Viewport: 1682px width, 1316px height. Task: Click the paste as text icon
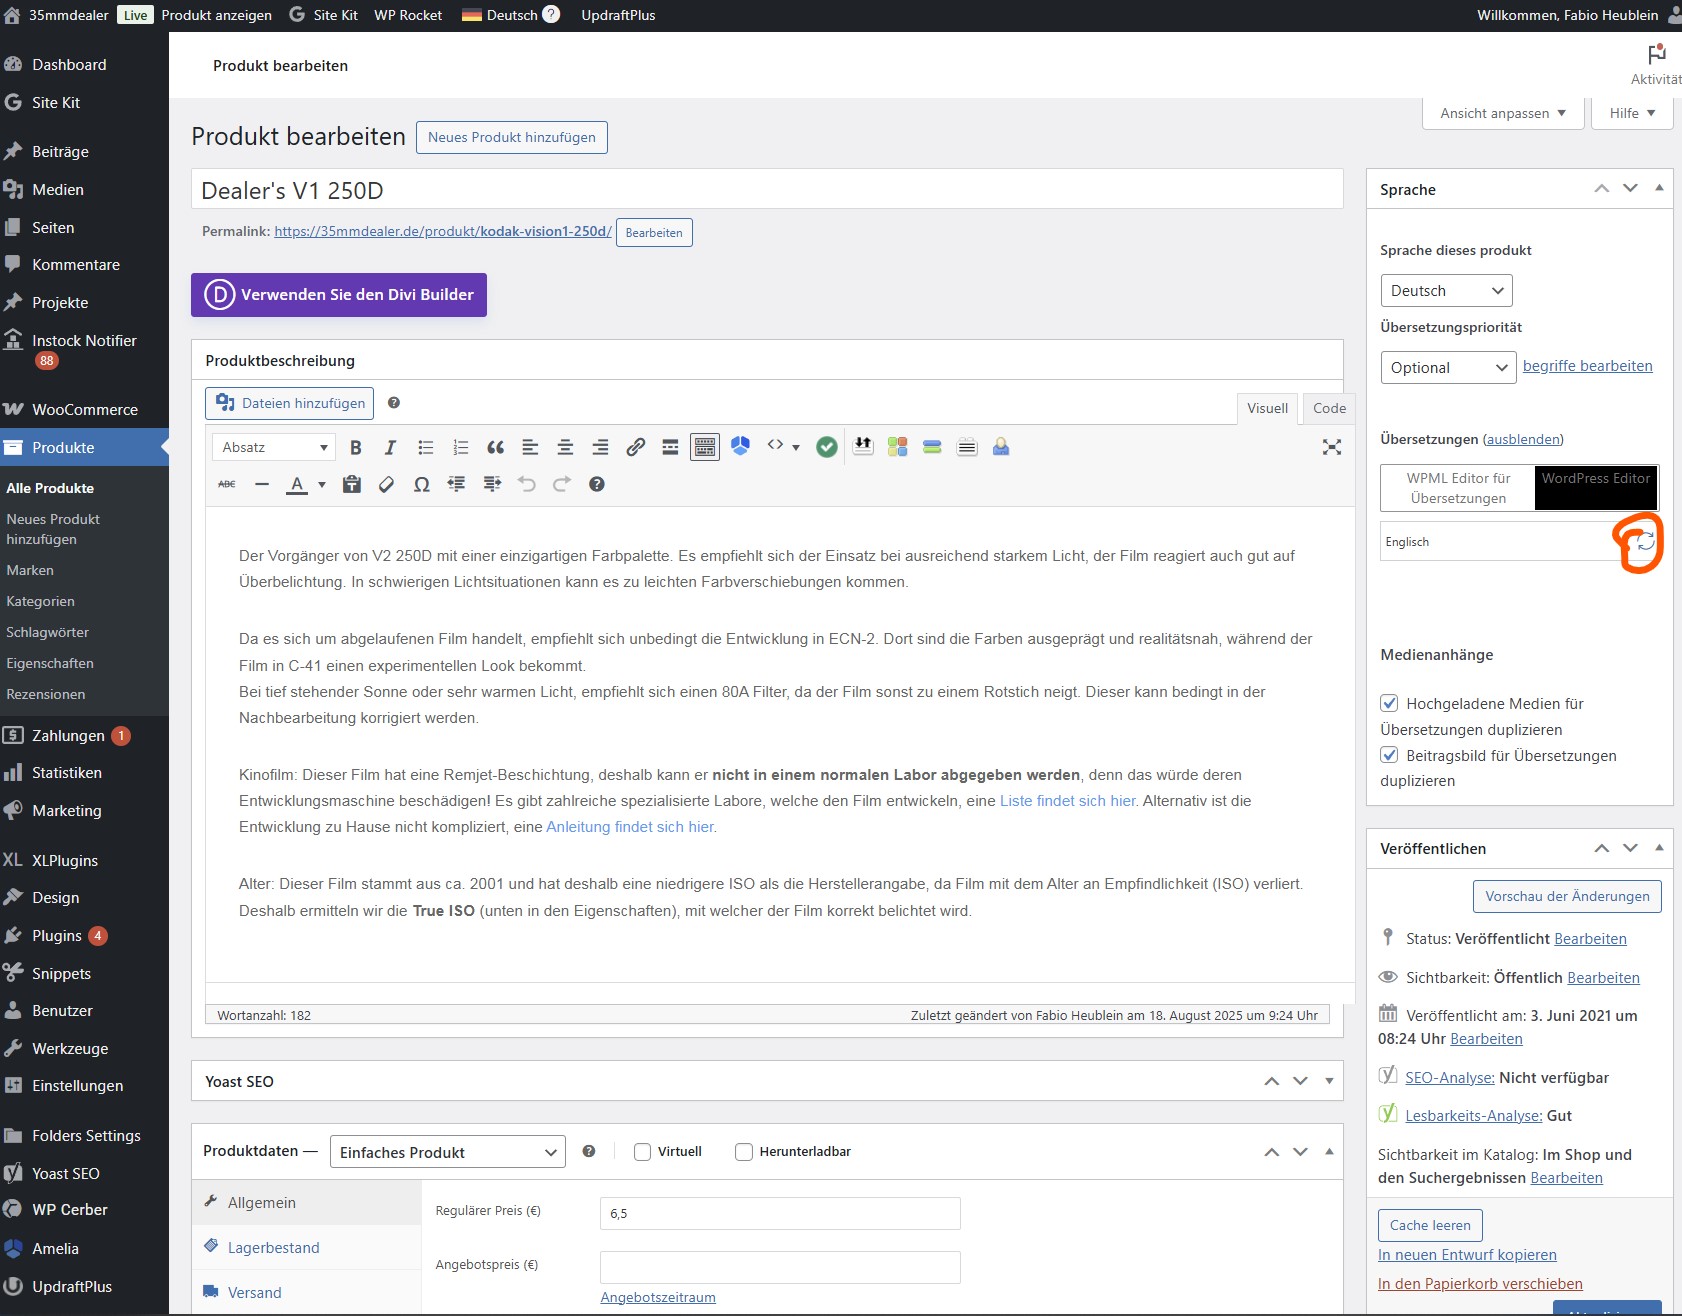351,484
